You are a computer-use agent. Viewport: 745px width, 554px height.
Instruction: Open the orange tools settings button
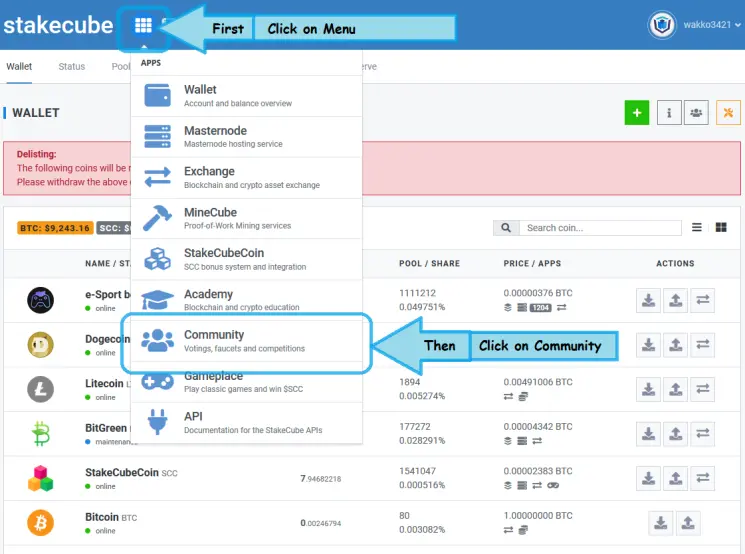click(x=728, y=113)
